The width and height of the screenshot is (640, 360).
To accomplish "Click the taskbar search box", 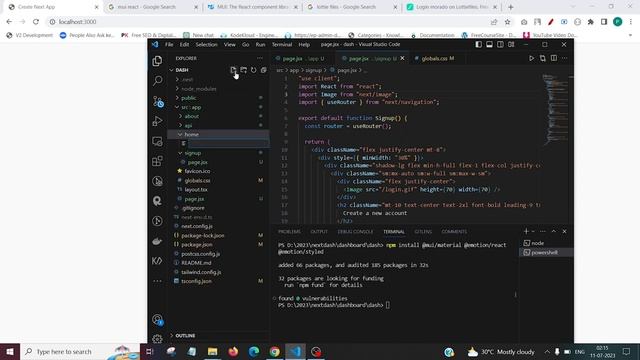I will point(80,351).
